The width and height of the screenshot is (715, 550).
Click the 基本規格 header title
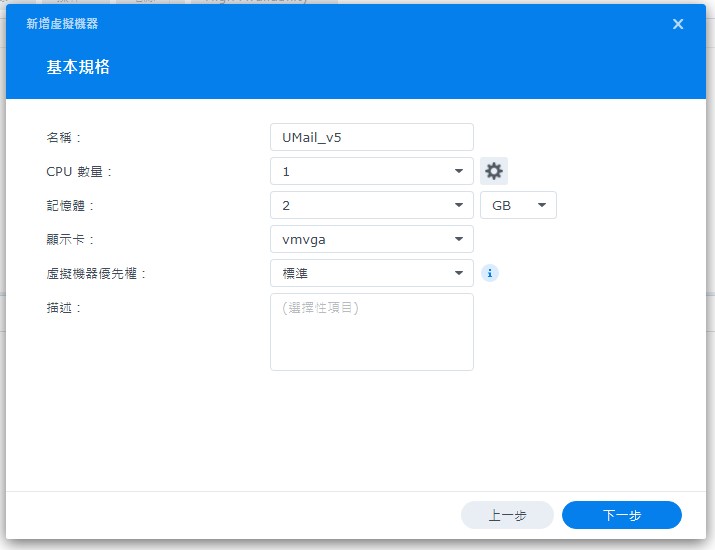(x=78, y=68)
